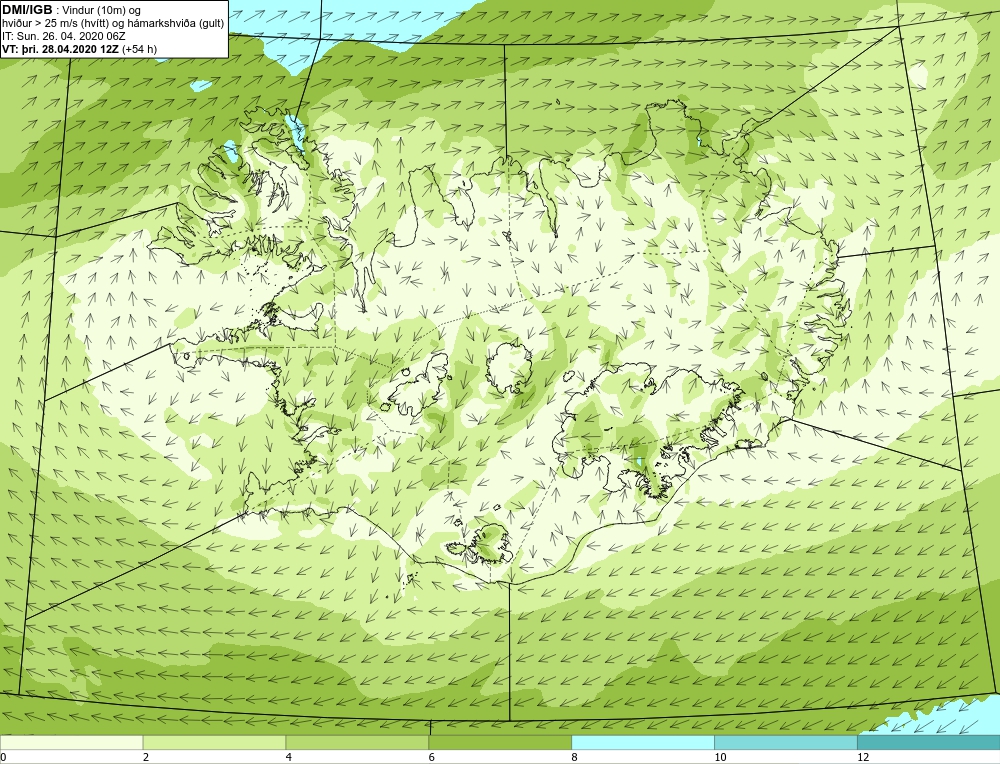Click the legend scale value '6'
The image size is (1000, 764).
432,757
